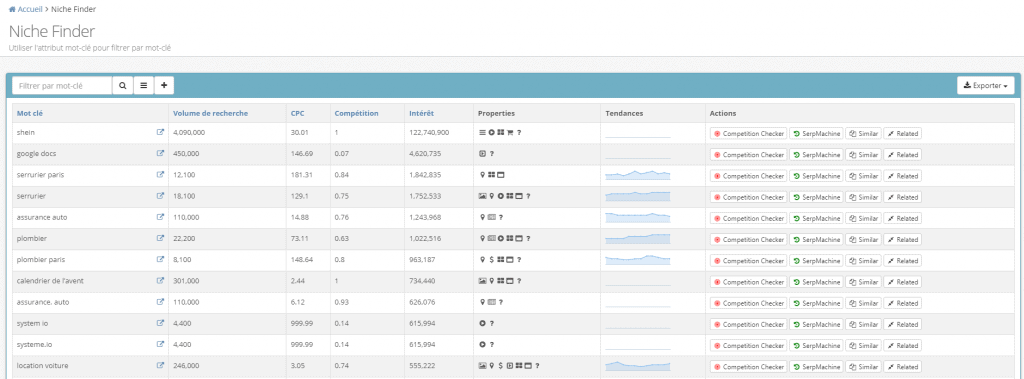Click SerpMachine for google docs
1024x379 pixels.
click(x=816, y=155)
